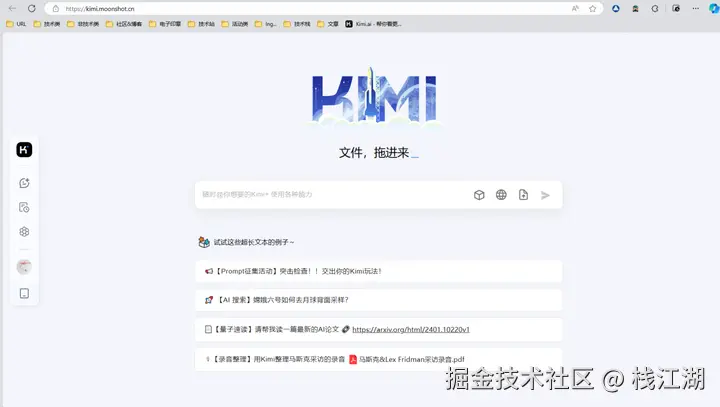Open the browser three-dot settings menu
Screen dimensions: 720x407
click(x=696, y=8)
